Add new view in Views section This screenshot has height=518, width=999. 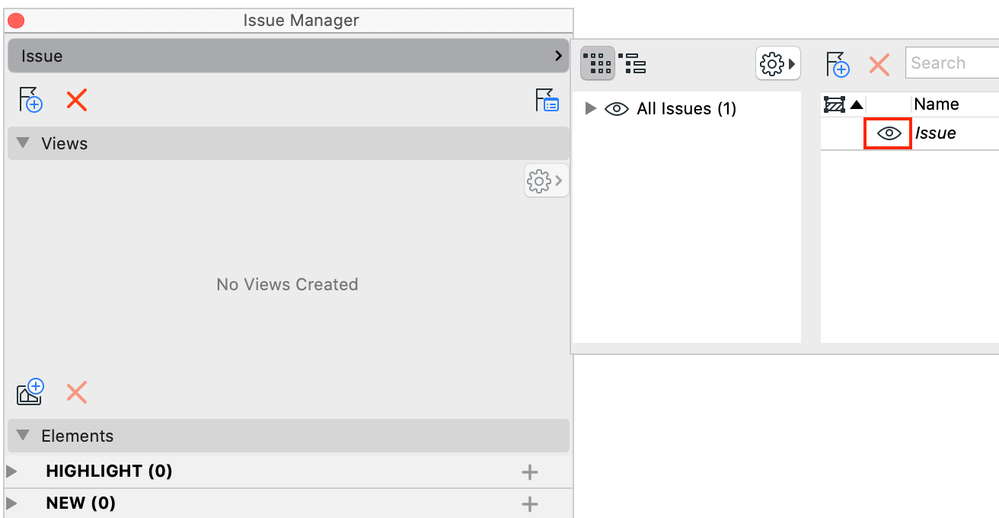click(31, 391)
